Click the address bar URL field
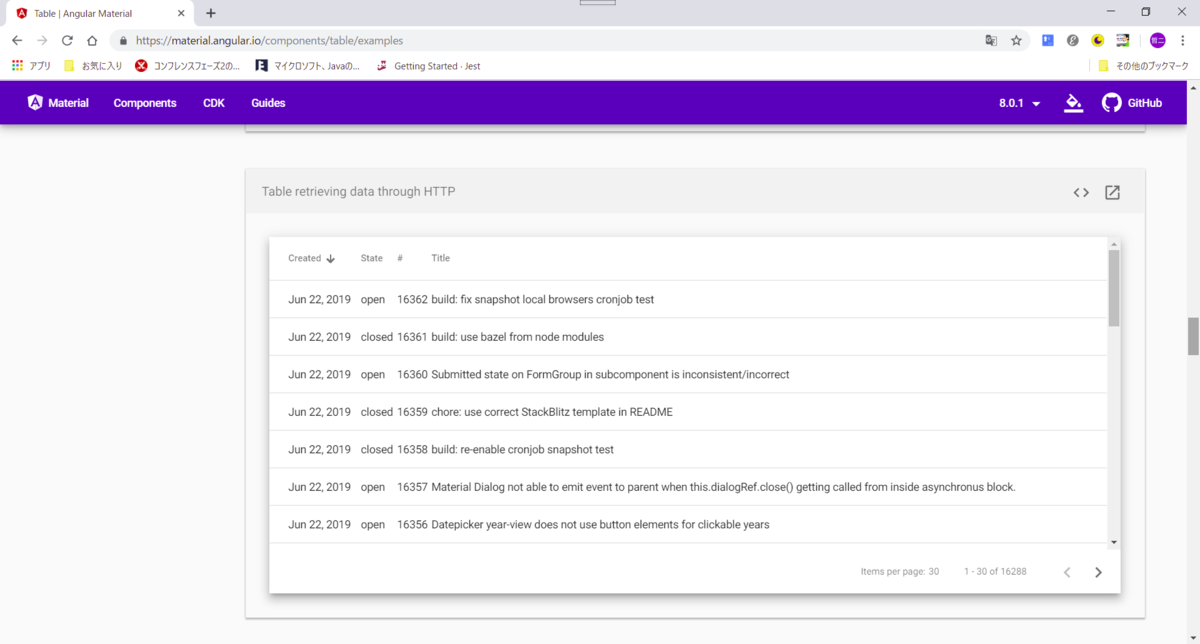This screenshot has height=644, width=1200. (x=300, y=40)
